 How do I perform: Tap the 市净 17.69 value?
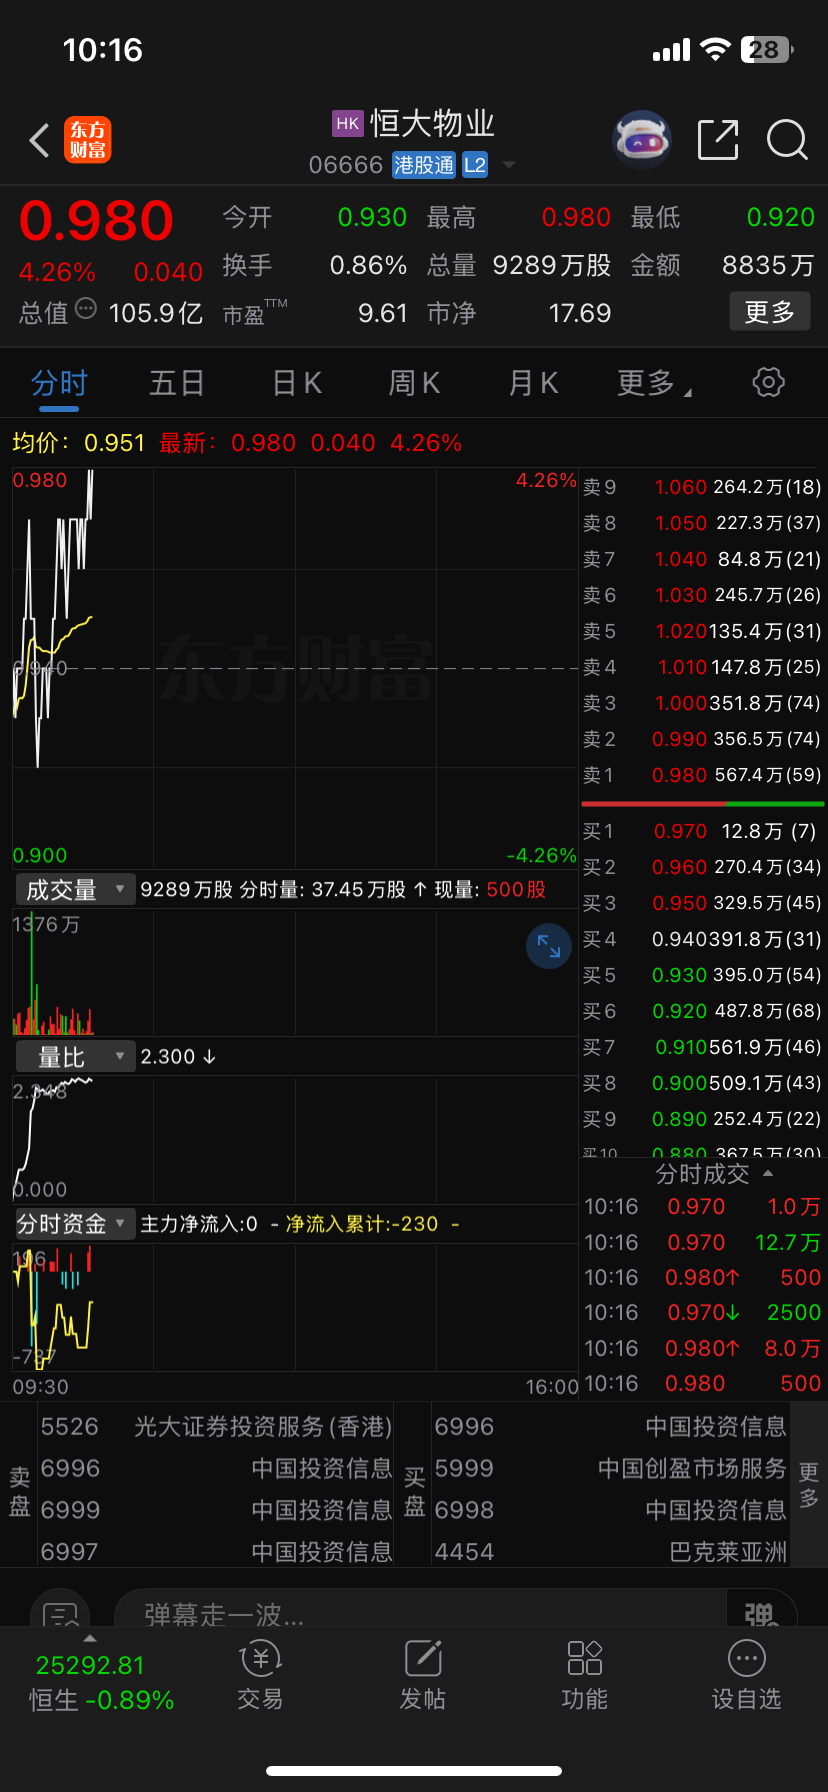pyautogui.click(x=580, y=314)
